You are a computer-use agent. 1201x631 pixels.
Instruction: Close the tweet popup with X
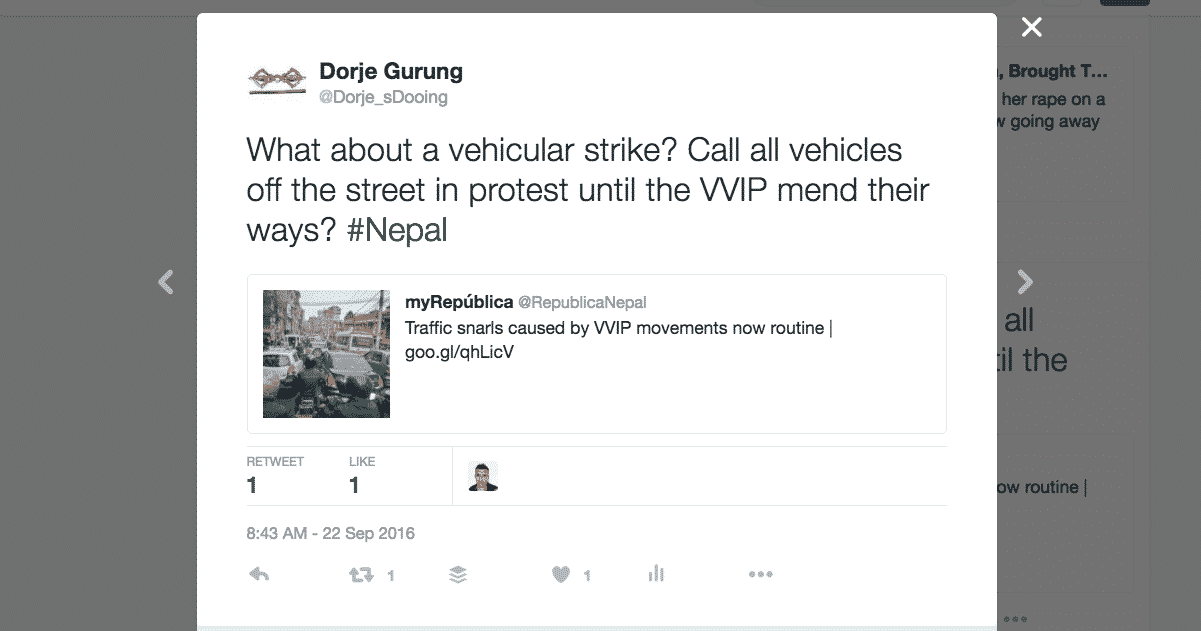[x=1031, y=28]
